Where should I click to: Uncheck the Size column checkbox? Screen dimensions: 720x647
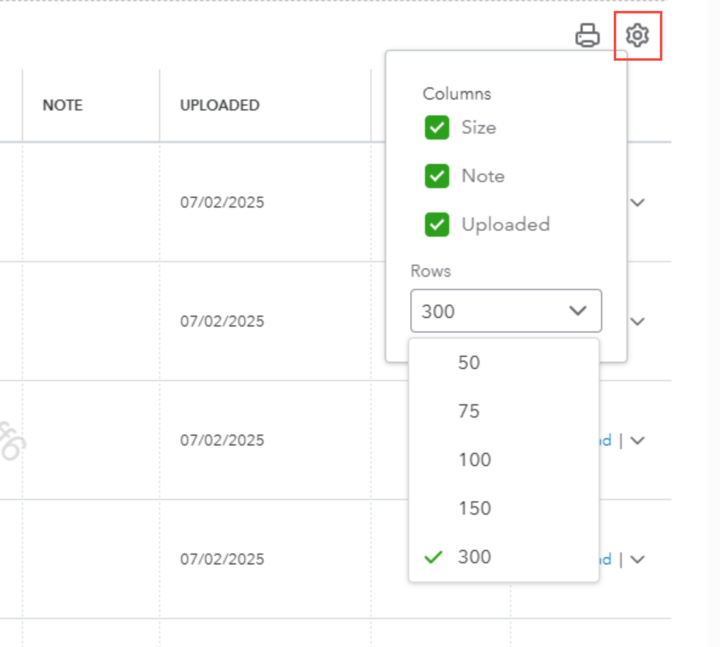point(437,128)
